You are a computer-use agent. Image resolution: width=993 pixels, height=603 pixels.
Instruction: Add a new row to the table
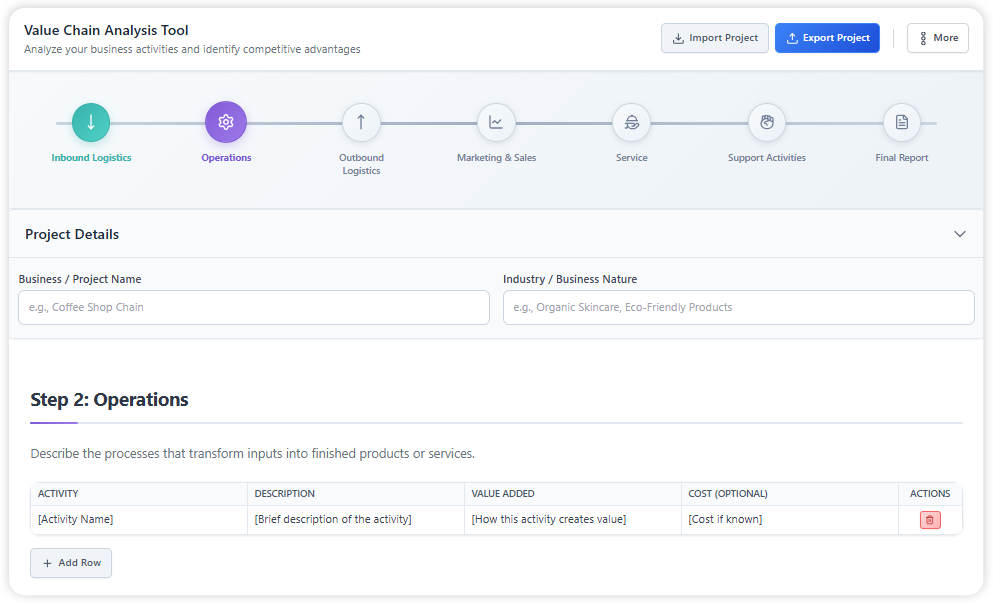coord(71,563)
